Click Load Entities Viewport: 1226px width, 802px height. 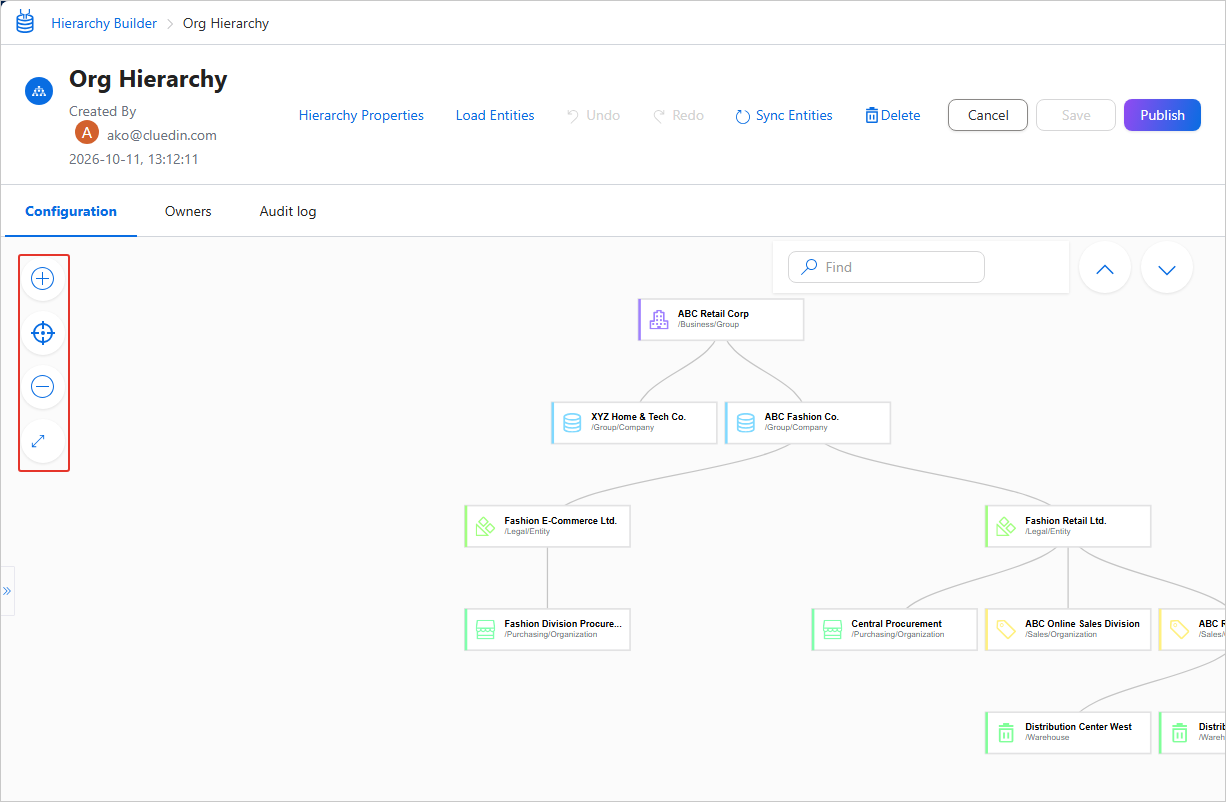pos(495,115)
